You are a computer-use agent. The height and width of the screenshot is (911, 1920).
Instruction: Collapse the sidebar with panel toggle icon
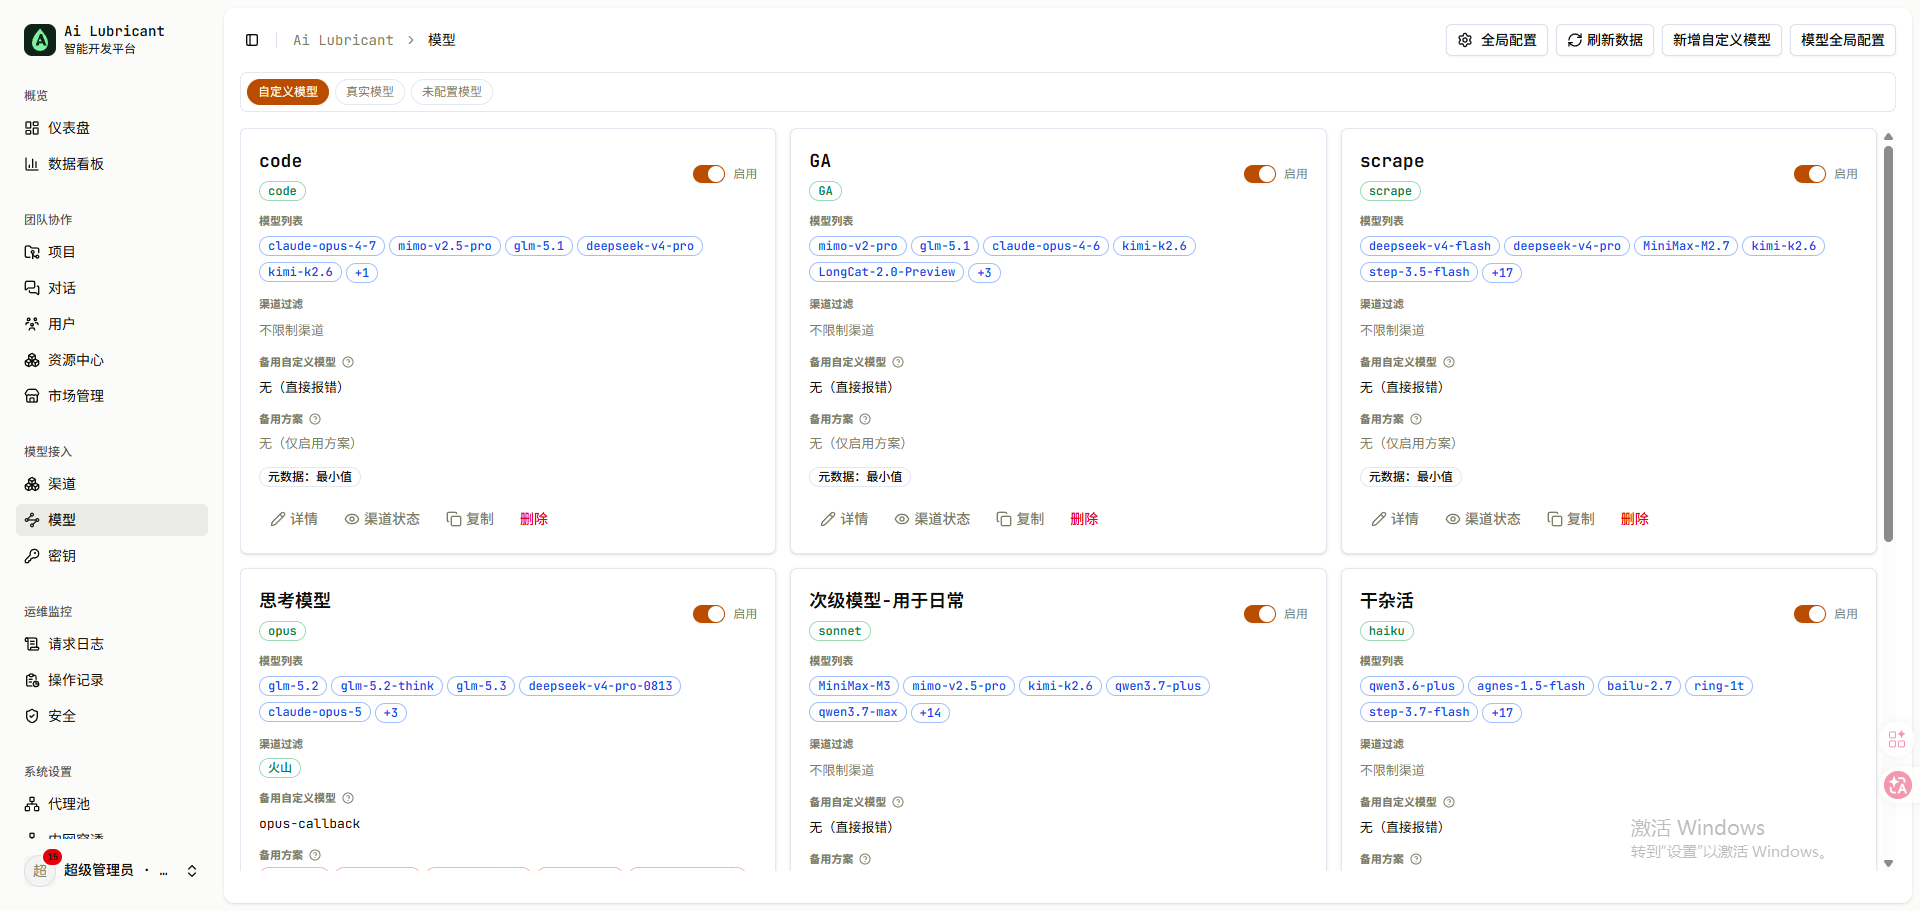click(252, 40)
